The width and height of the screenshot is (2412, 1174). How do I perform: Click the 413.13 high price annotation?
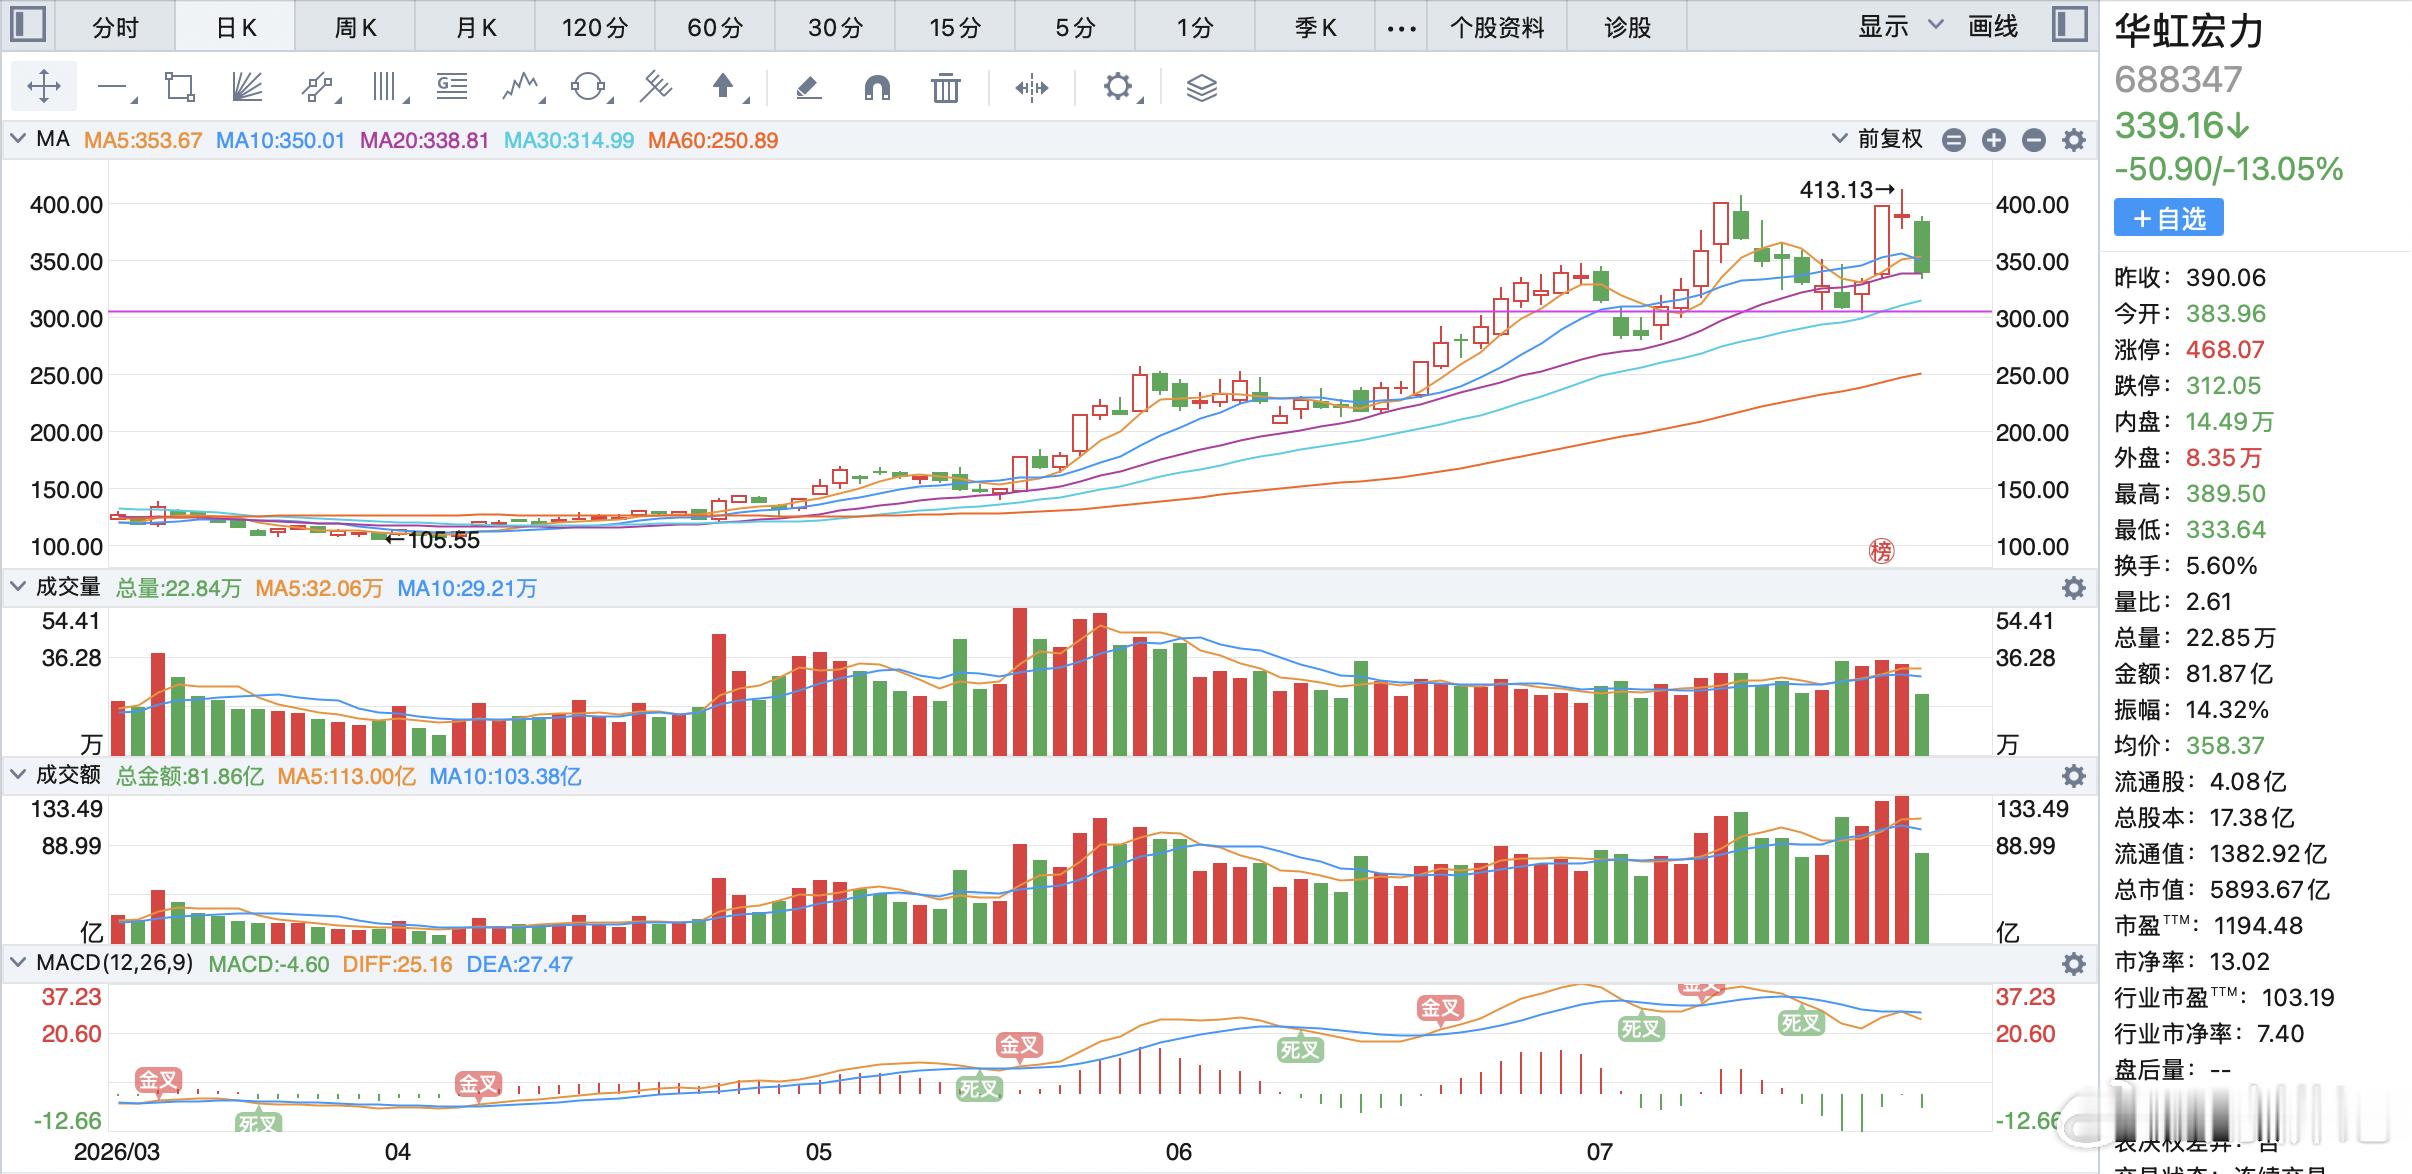[x=1847, y=189]
